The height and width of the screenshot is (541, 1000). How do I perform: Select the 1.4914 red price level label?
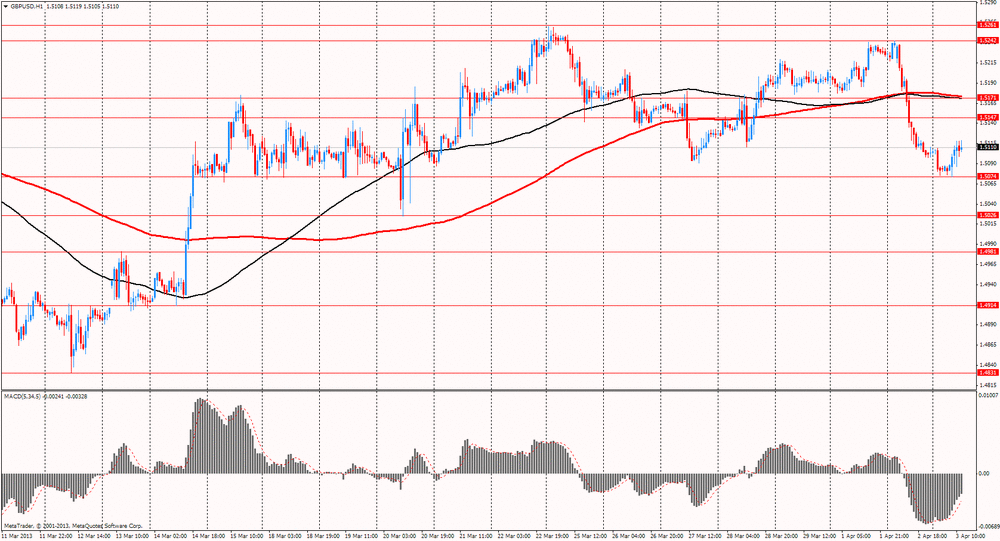point(987,306)
